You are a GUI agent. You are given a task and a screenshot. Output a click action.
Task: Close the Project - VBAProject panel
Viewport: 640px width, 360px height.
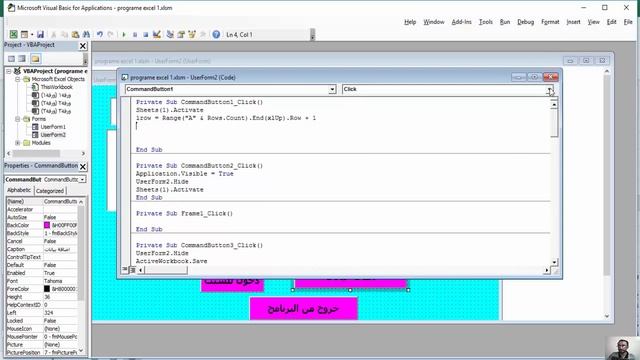[83, 46]
